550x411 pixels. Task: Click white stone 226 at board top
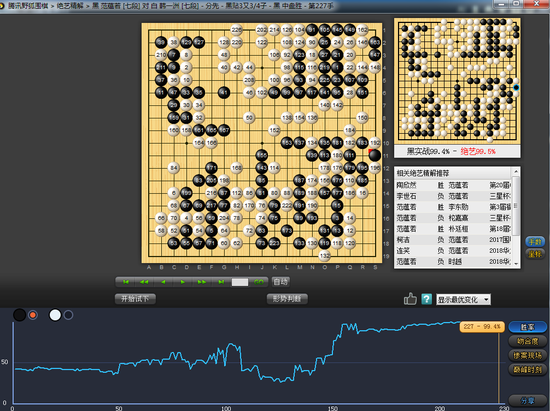tap(237, 30)
